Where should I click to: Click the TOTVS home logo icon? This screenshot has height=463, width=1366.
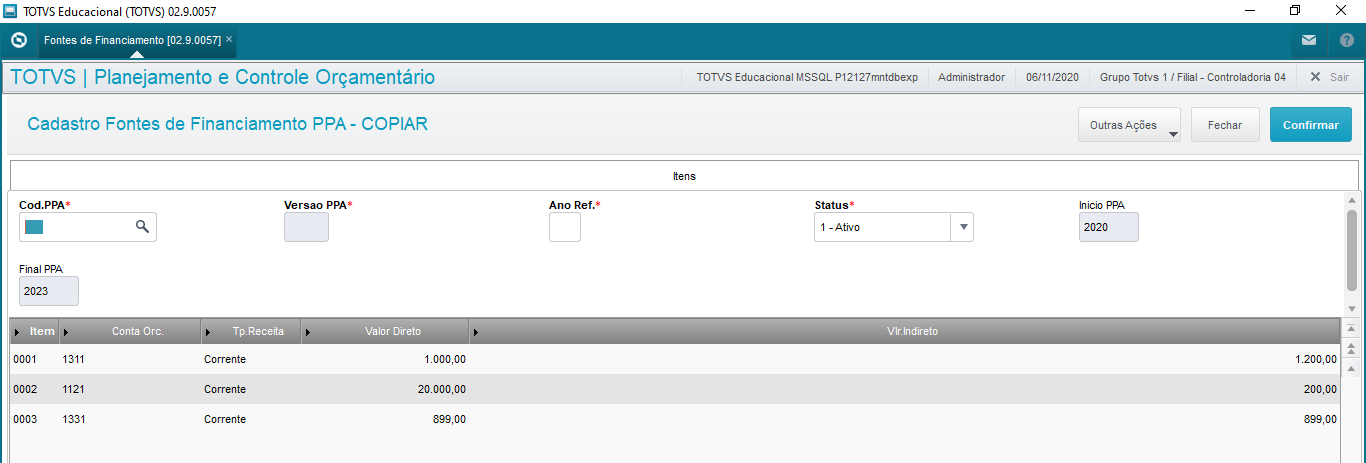pyautogui.click(x=18, y=40)
